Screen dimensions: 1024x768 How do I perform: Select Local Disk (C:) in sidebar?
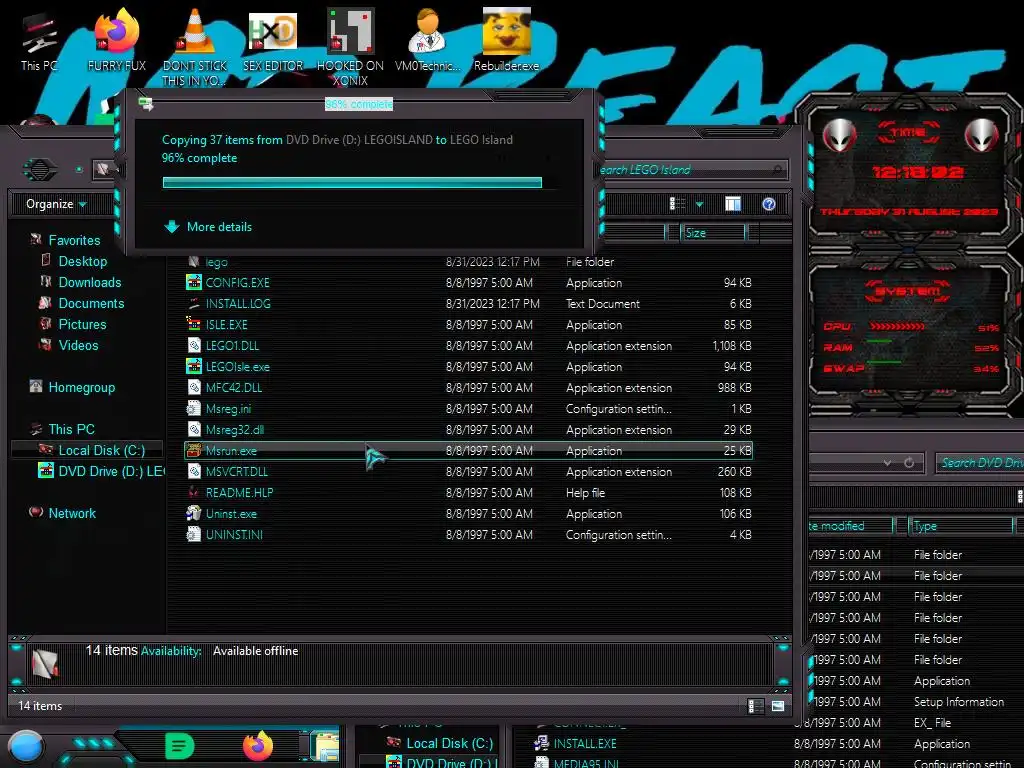[x=88, y=450]
